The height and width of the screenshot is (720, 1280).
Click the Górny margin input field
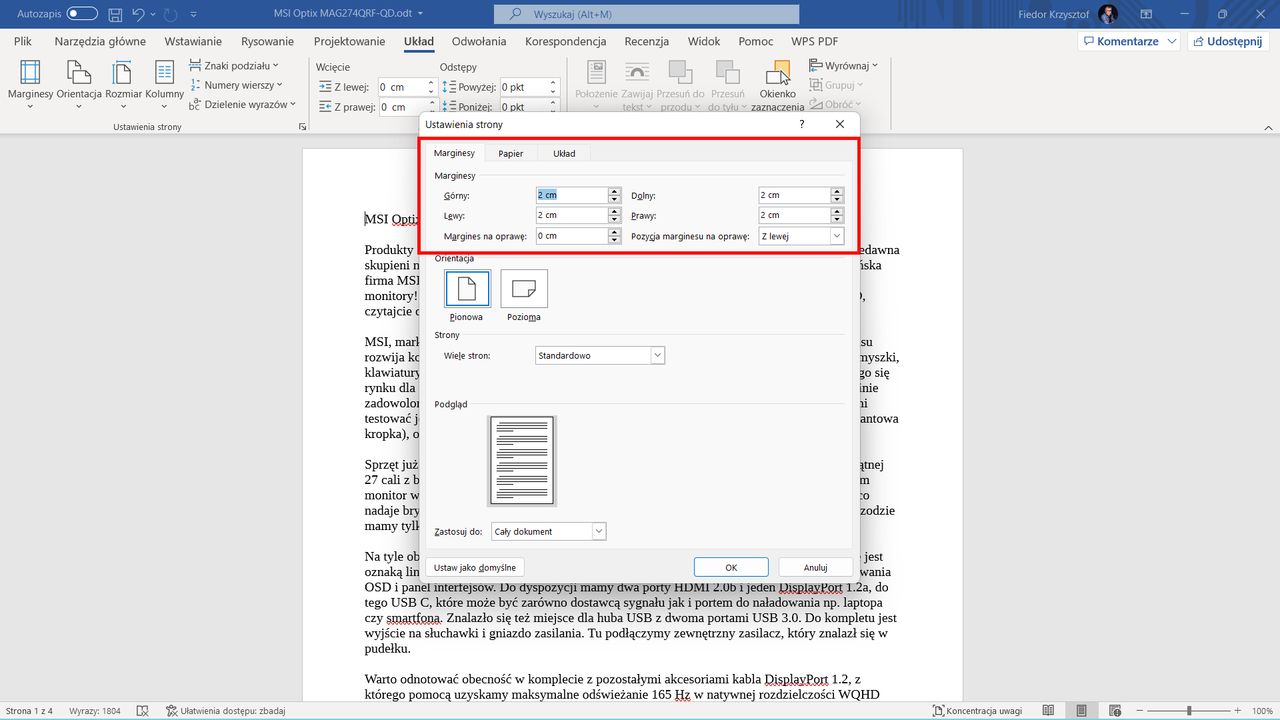572,194
